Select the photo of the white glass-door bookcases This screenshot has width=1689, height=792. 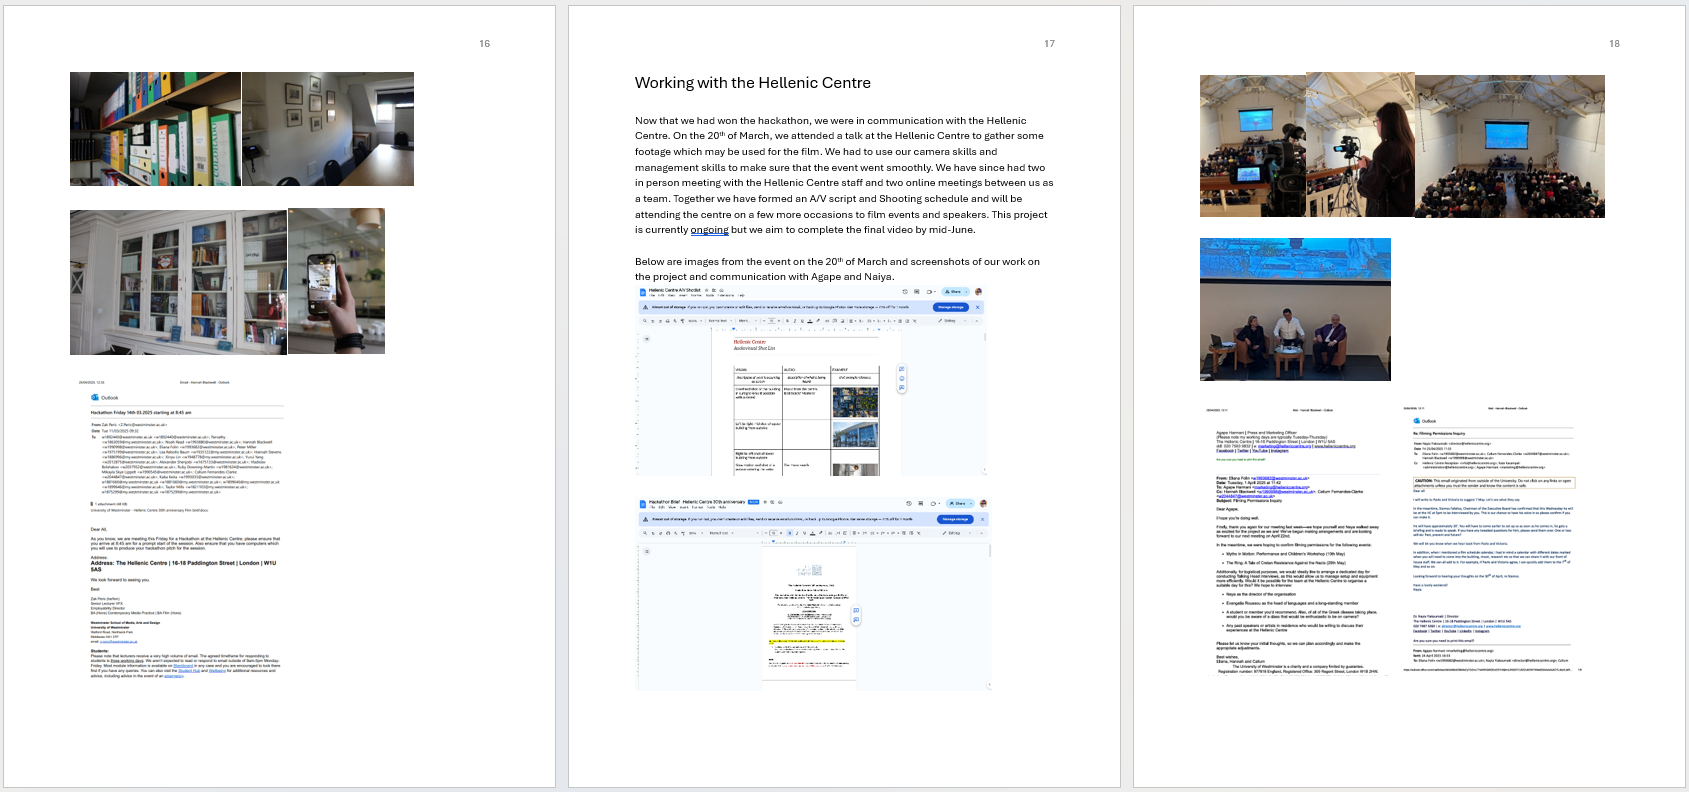178,282
